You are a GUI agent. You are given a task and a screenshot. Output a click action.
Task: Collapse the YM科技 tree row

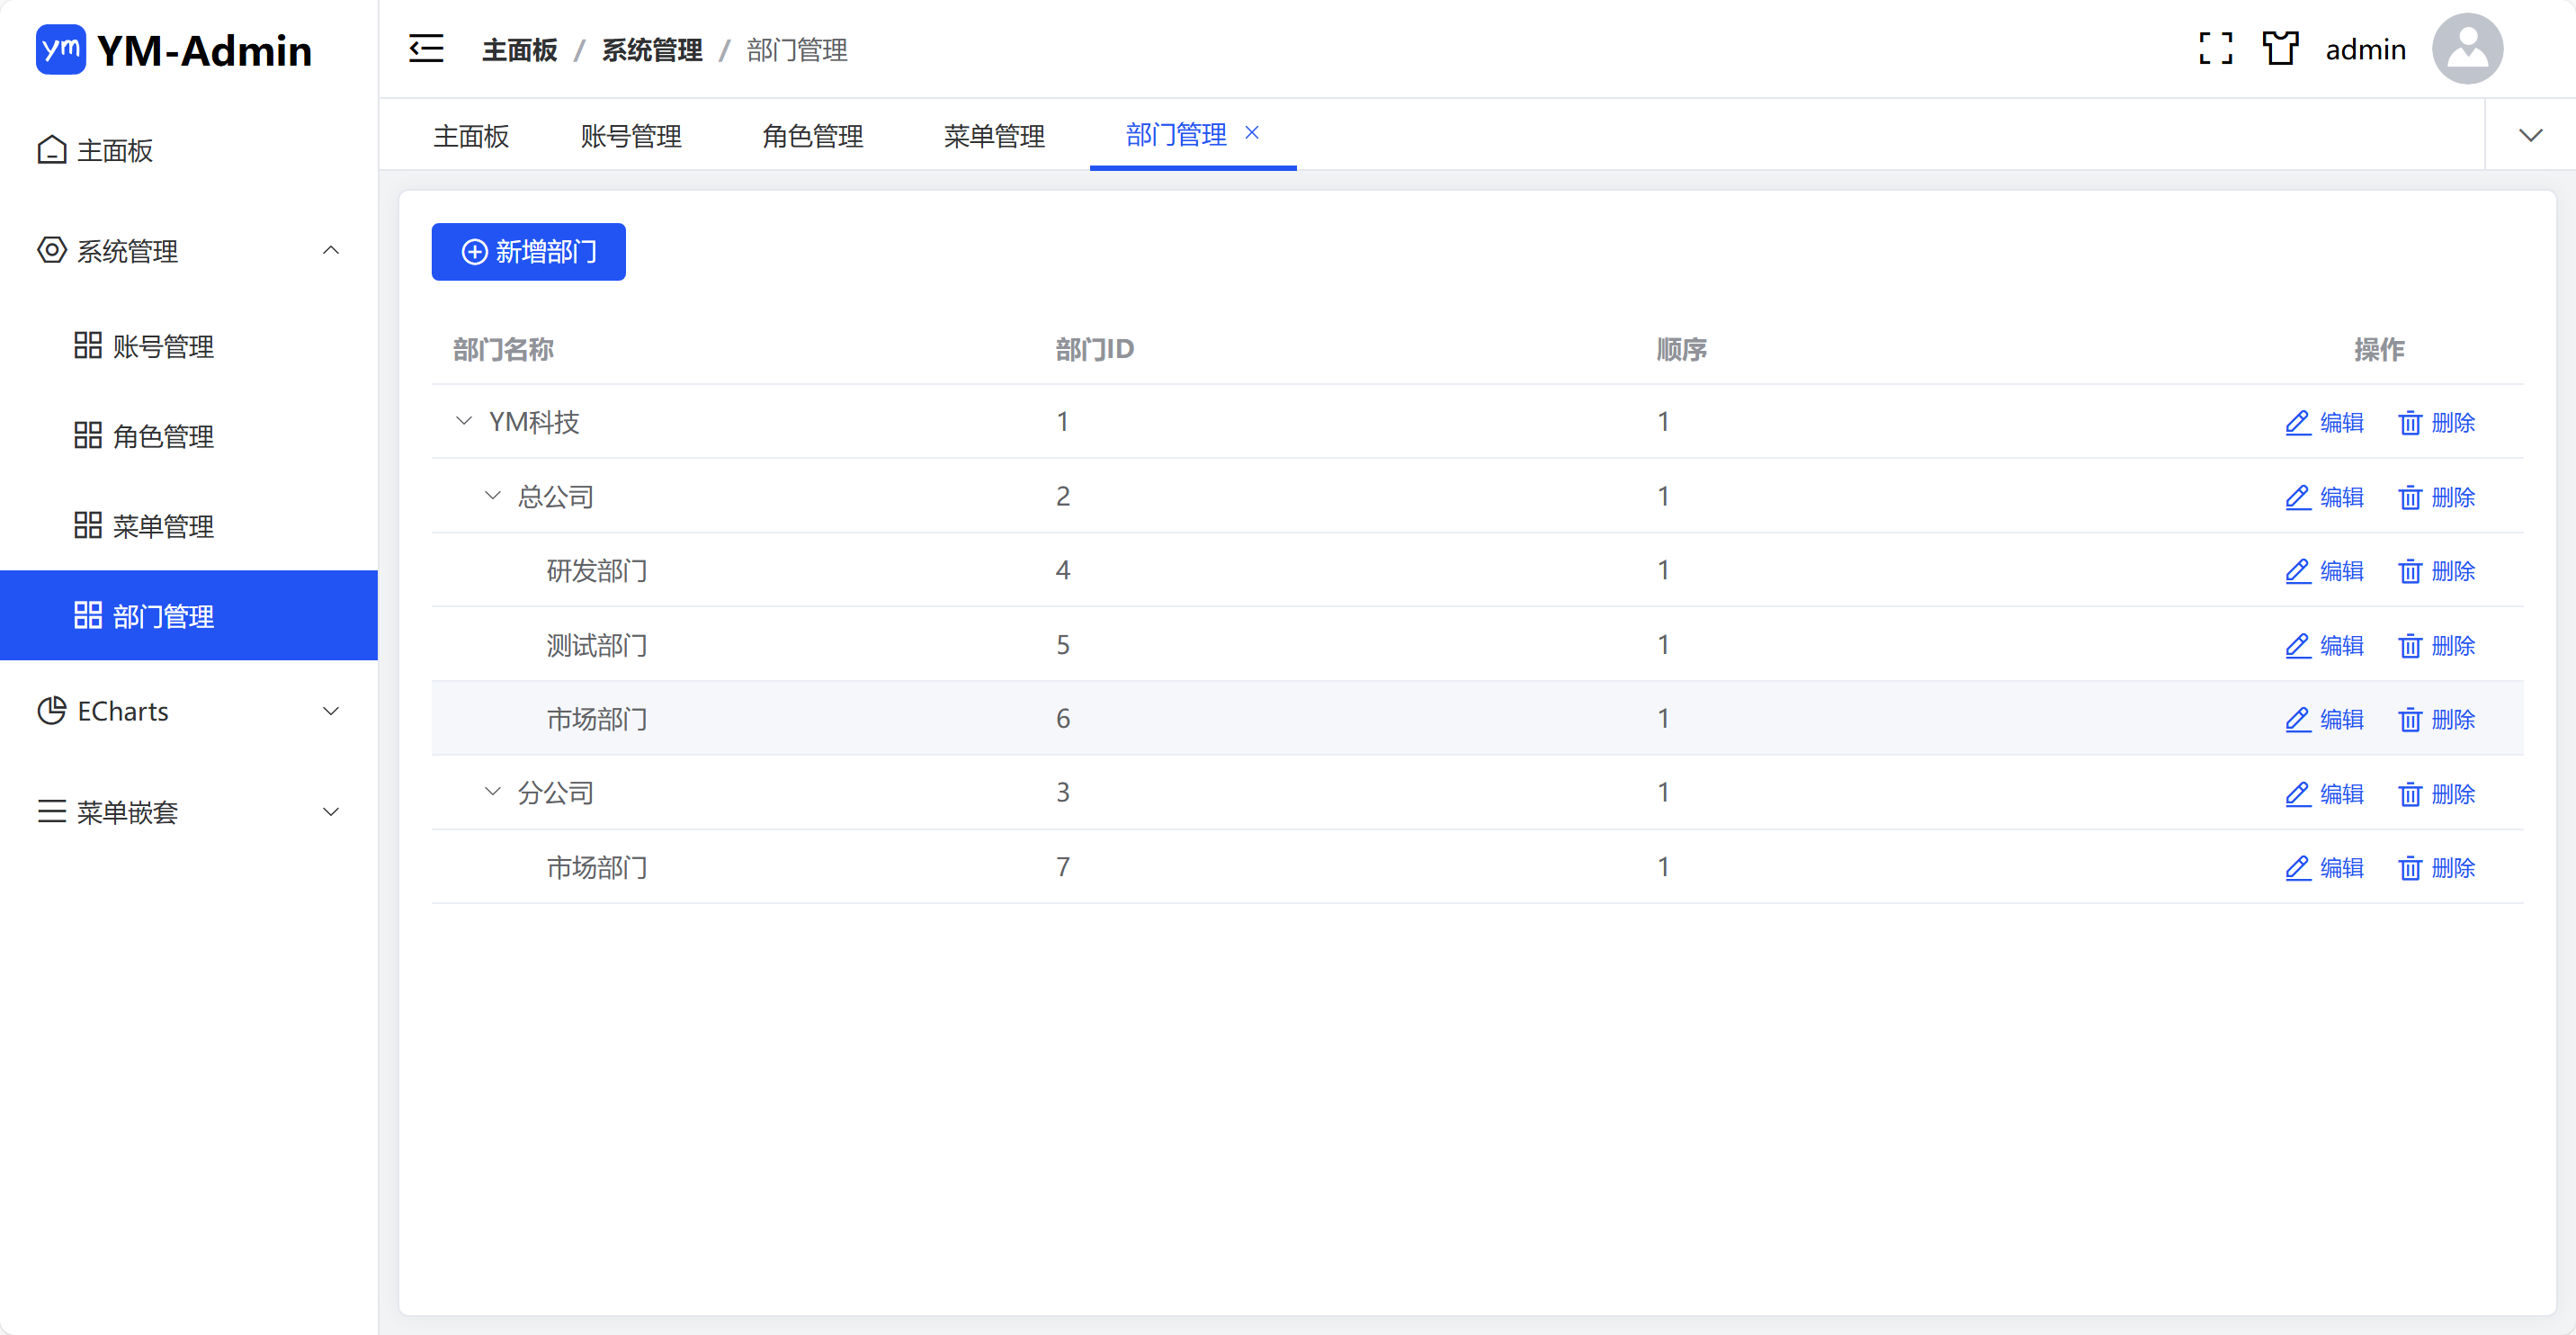pyautogui.click(x=463, y=421)
